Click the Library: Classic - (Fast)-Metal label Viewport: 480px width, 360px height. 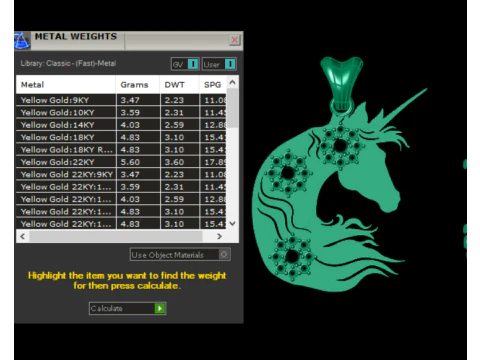tap(68, 63)
